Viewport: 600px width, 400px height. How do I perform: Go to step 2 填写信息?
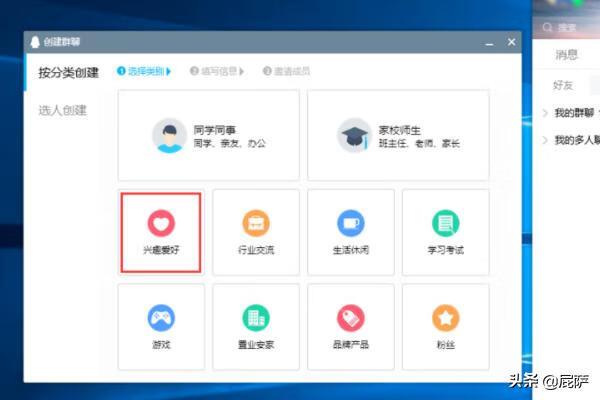pyautogui.click(x=217, y=71)
